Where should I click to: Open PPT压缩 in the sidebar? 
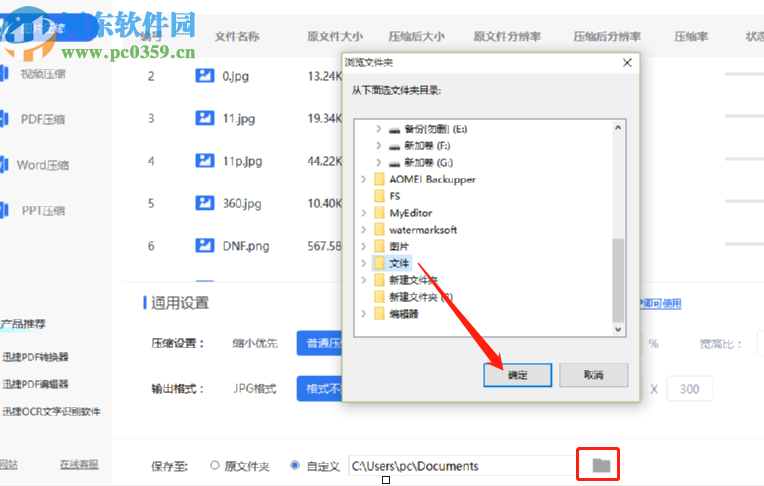click(x=43, y=211)
